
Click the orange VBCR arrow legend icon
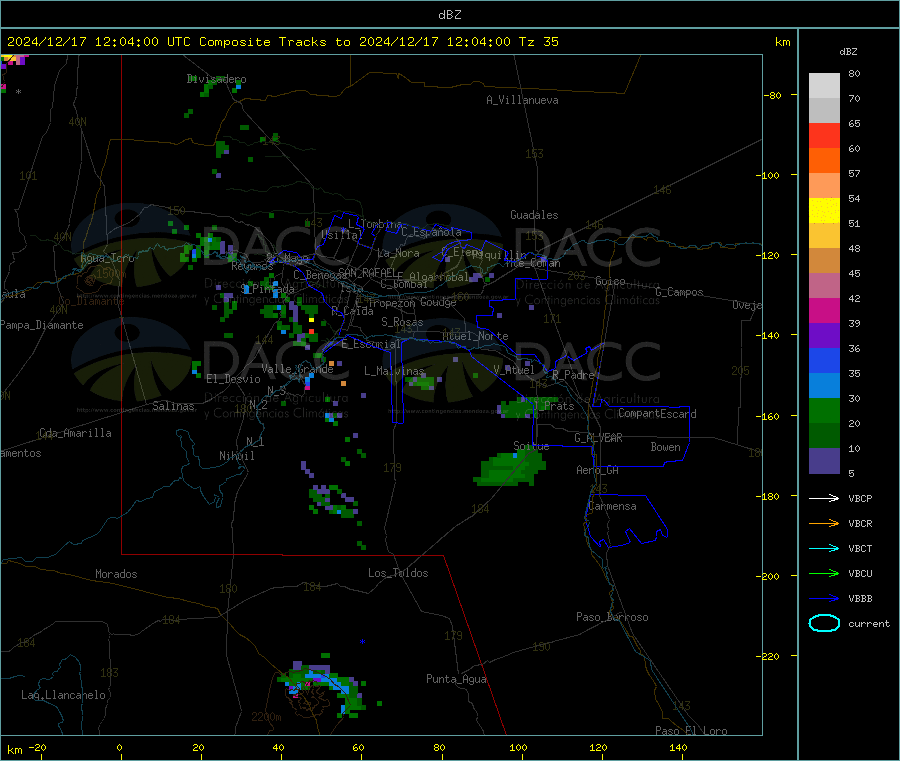(x=824, y=523)
